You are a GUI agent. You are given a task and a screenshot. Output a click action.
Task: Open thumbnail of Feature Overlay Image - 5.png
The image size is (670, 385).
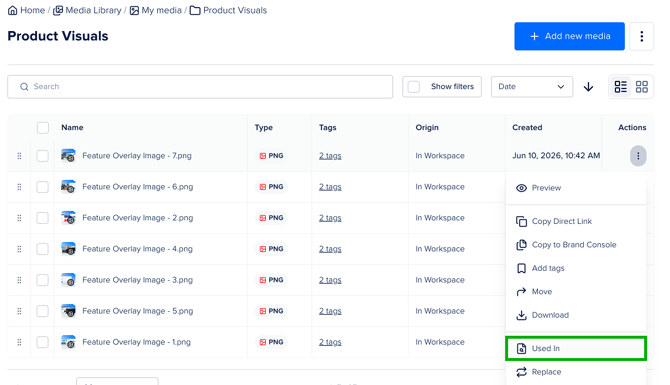click(68, 311)
